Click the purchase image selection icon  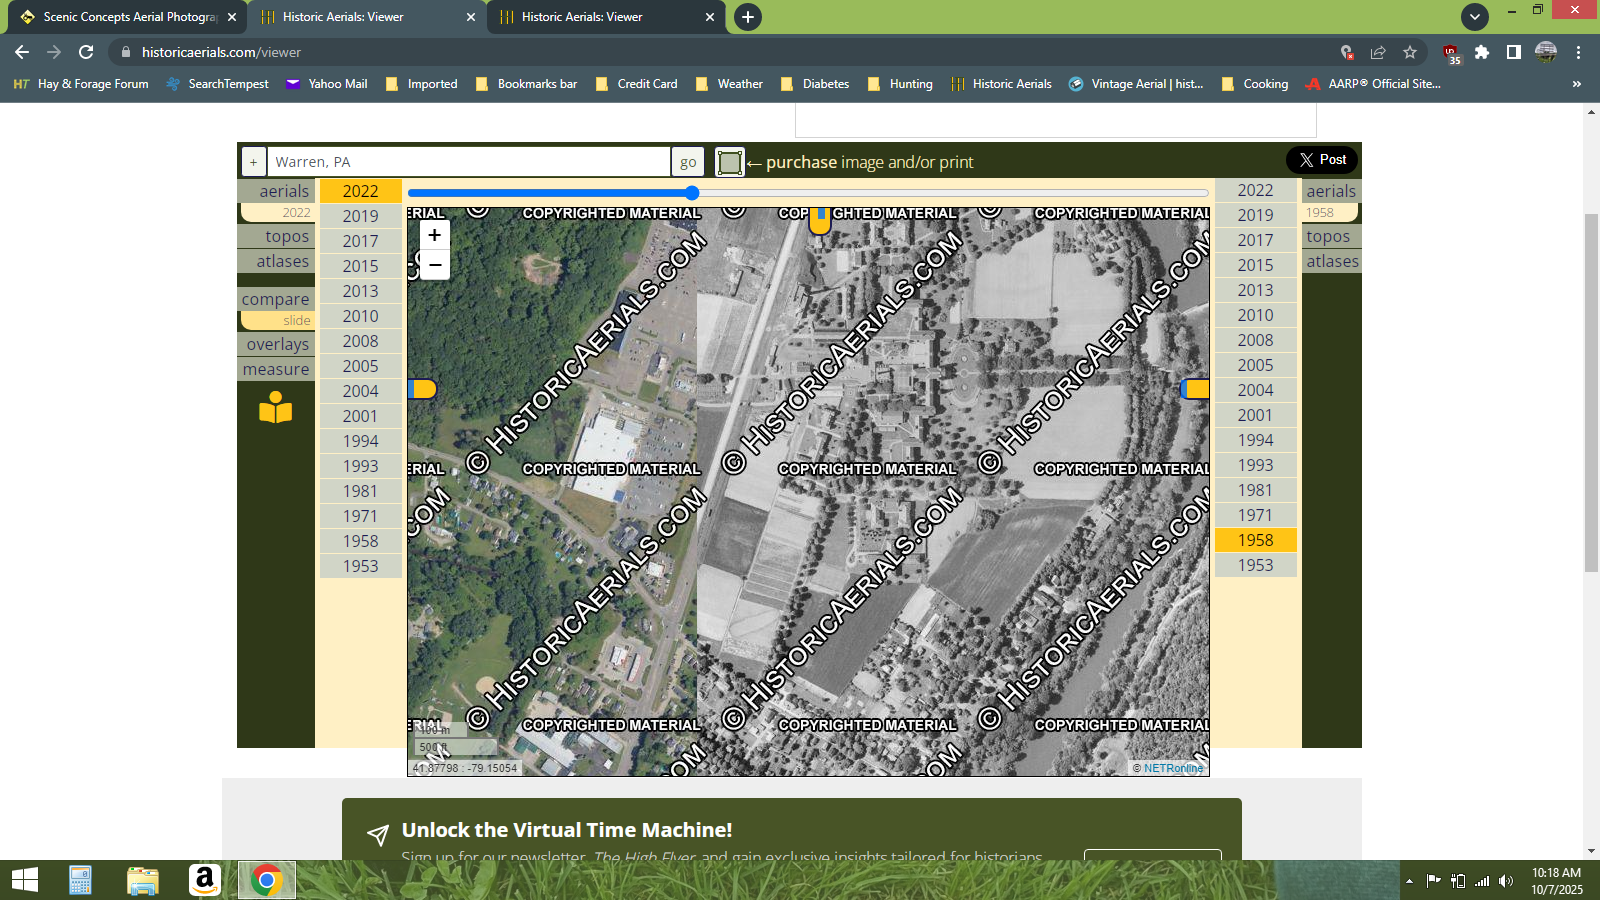tap(730, 162)
